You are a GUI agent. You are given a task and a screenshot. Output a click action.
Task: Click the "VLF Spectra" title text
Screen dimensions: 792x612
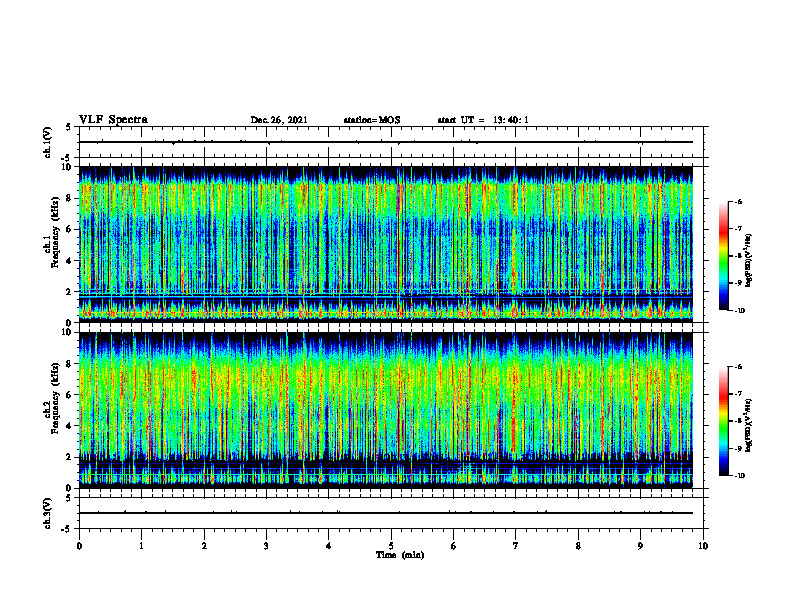click(x=114, y=120)
